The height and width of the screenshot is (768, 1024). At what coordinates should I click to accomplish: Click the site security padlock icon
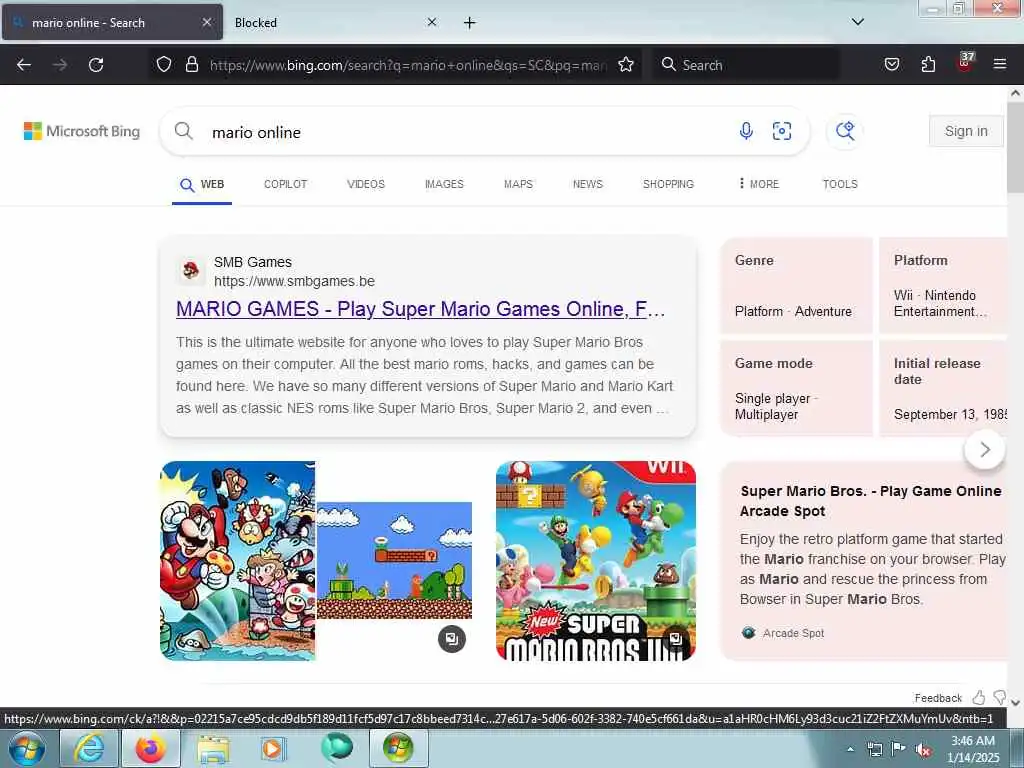(191, 64)
